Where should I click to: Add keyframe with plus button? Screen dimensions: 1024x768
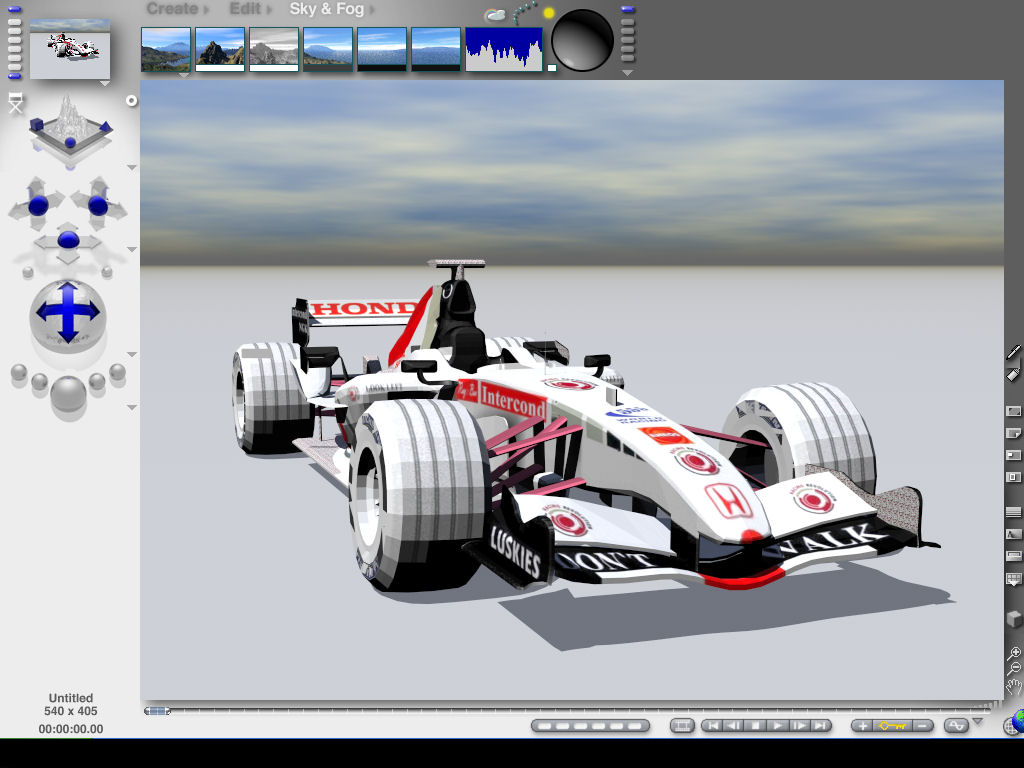point(862,726)
